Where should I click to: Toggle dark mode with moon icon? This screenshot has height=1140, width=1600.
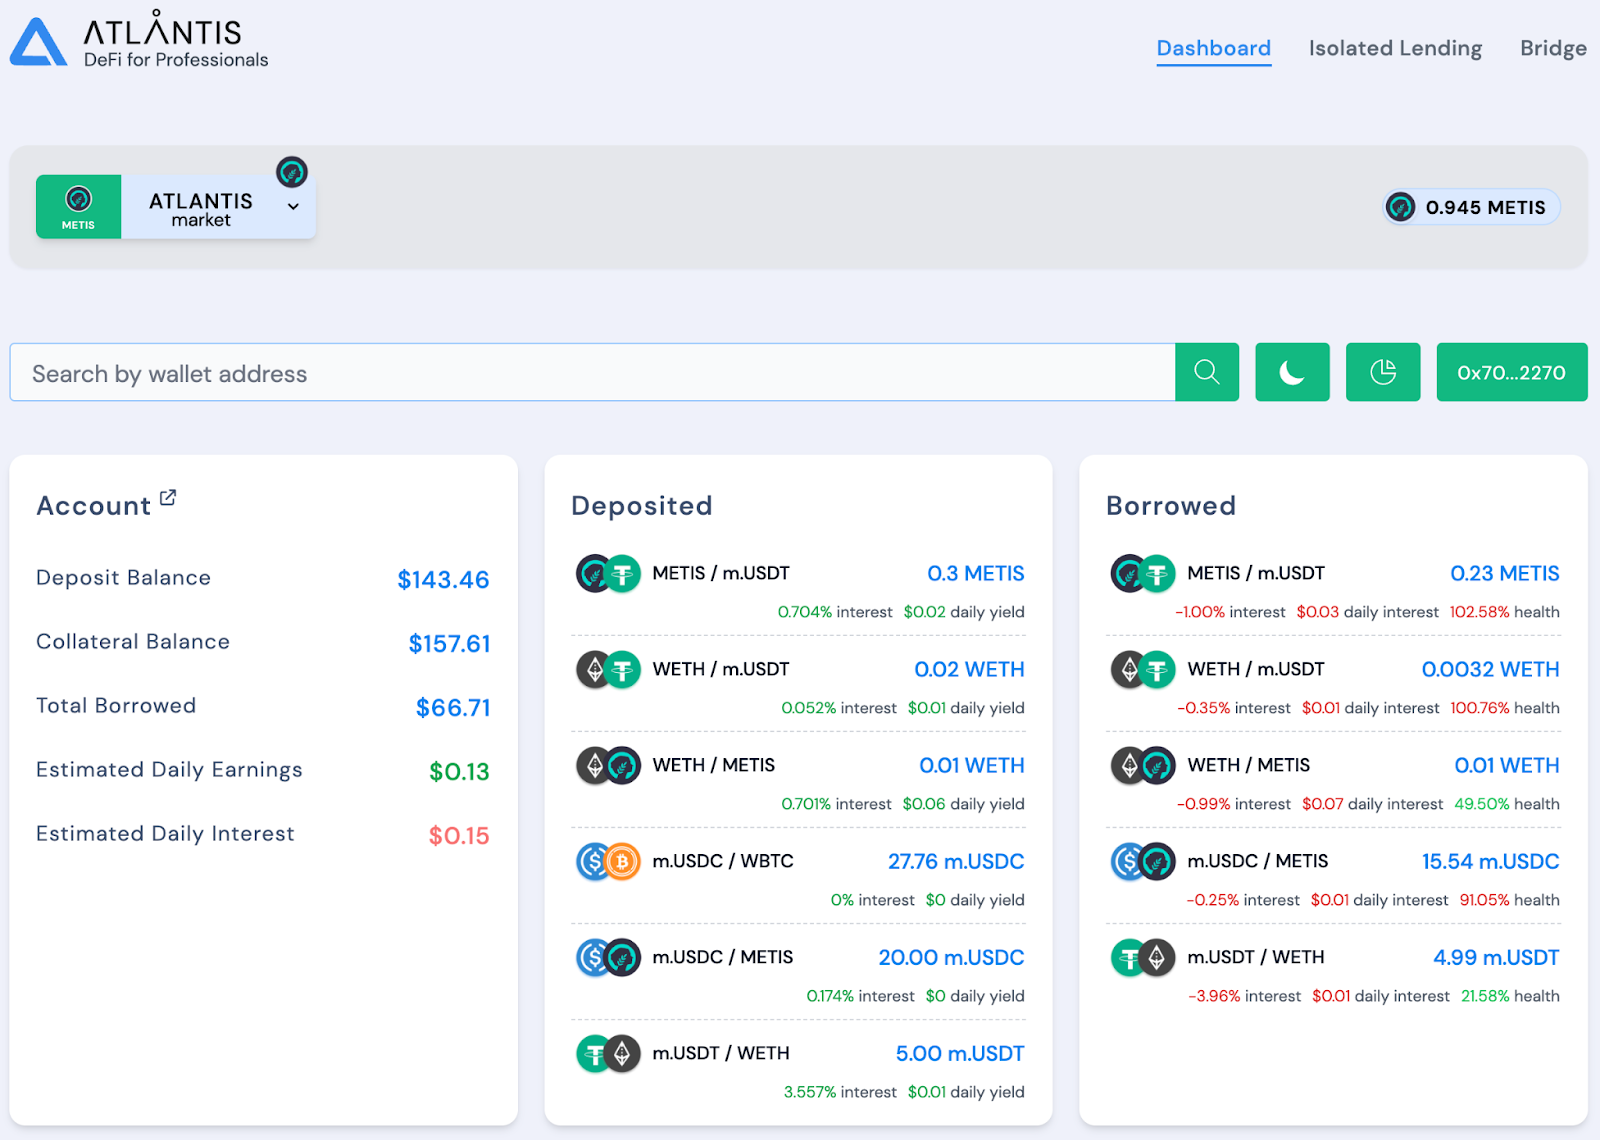coord(1292,372)
